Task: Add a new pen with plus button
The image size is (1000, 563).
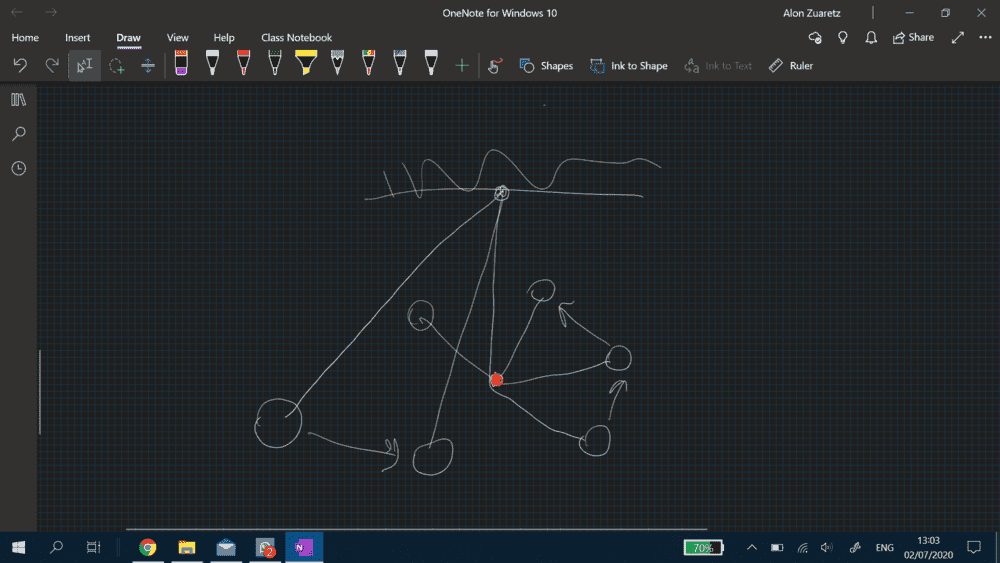Action: click(x=462, y=66)
